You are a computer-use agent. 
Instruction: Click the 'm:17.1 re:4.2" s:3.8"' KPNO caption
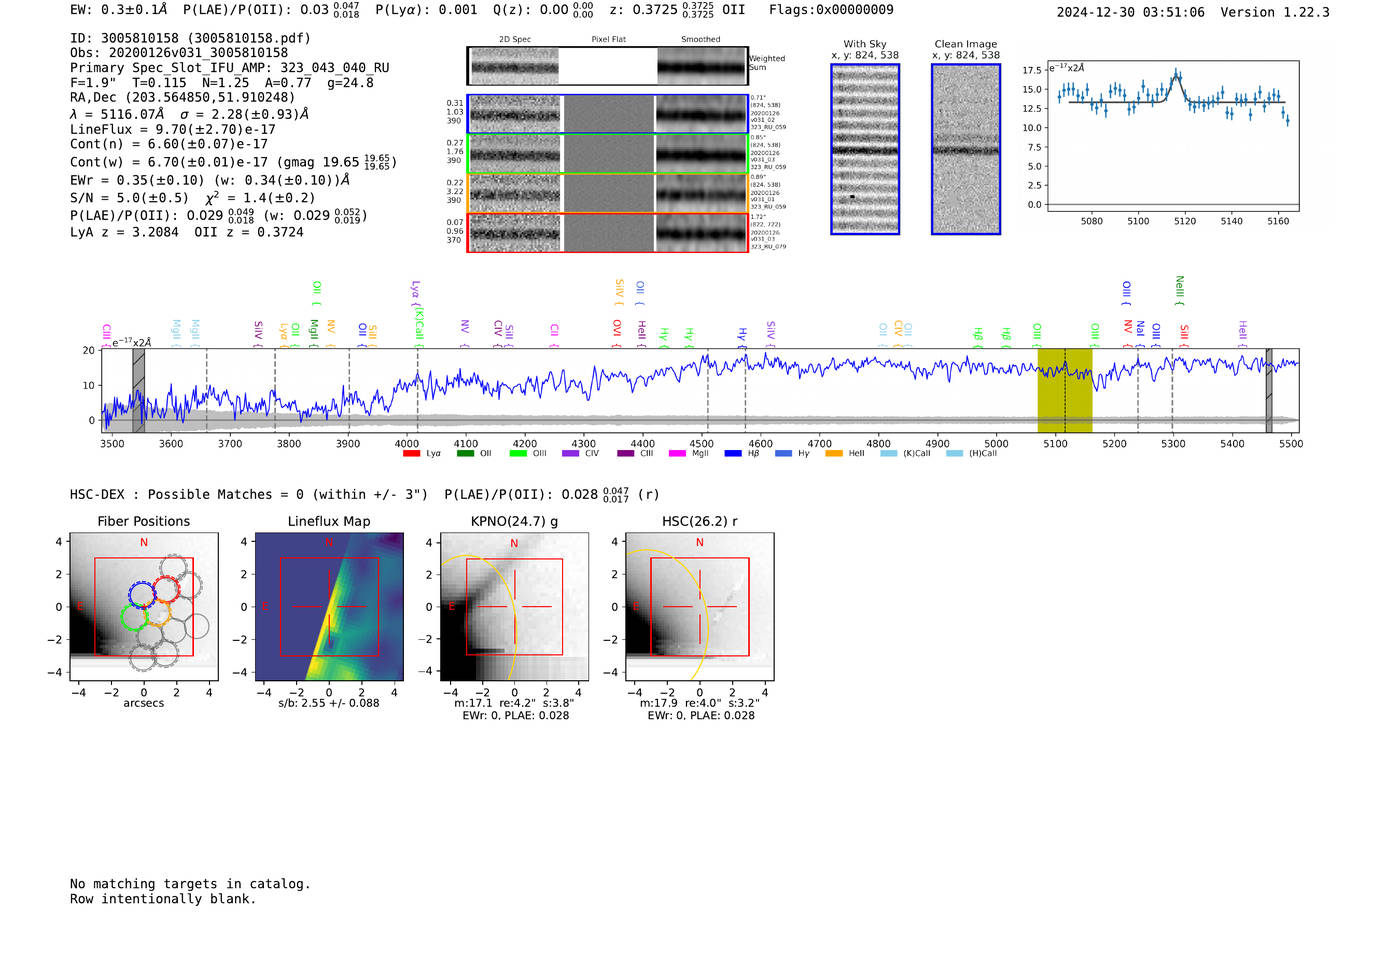(x=514, y=703)
